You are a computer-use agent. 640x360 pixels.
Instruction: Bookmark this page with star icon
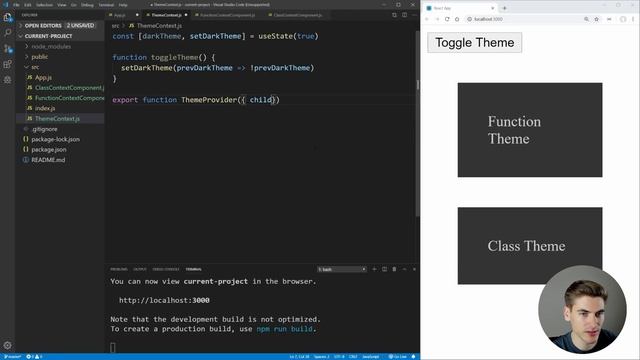tap(596, 19)
